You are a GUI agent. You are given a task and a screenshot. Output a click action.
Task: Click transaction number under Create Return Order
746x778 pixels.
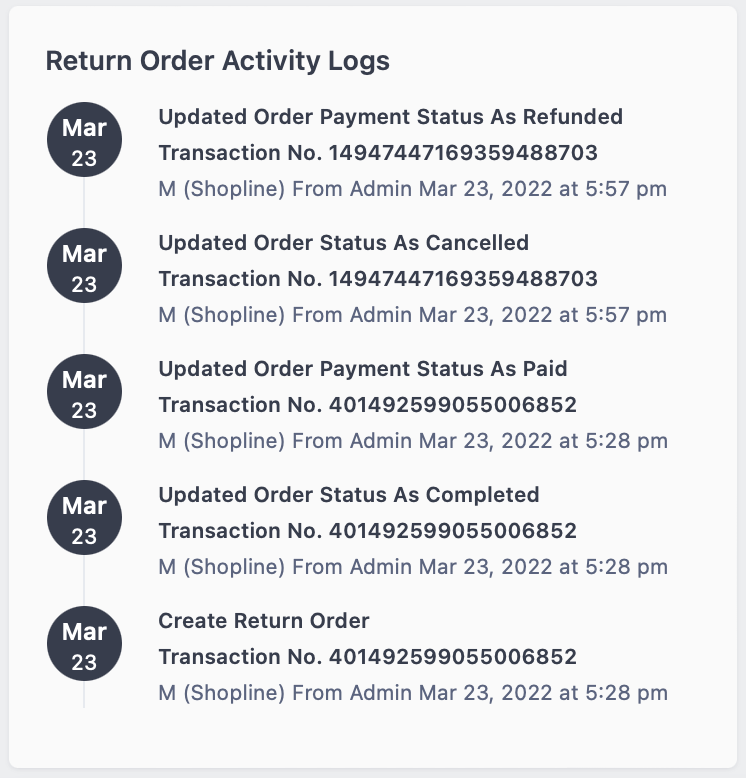[368, 657]
